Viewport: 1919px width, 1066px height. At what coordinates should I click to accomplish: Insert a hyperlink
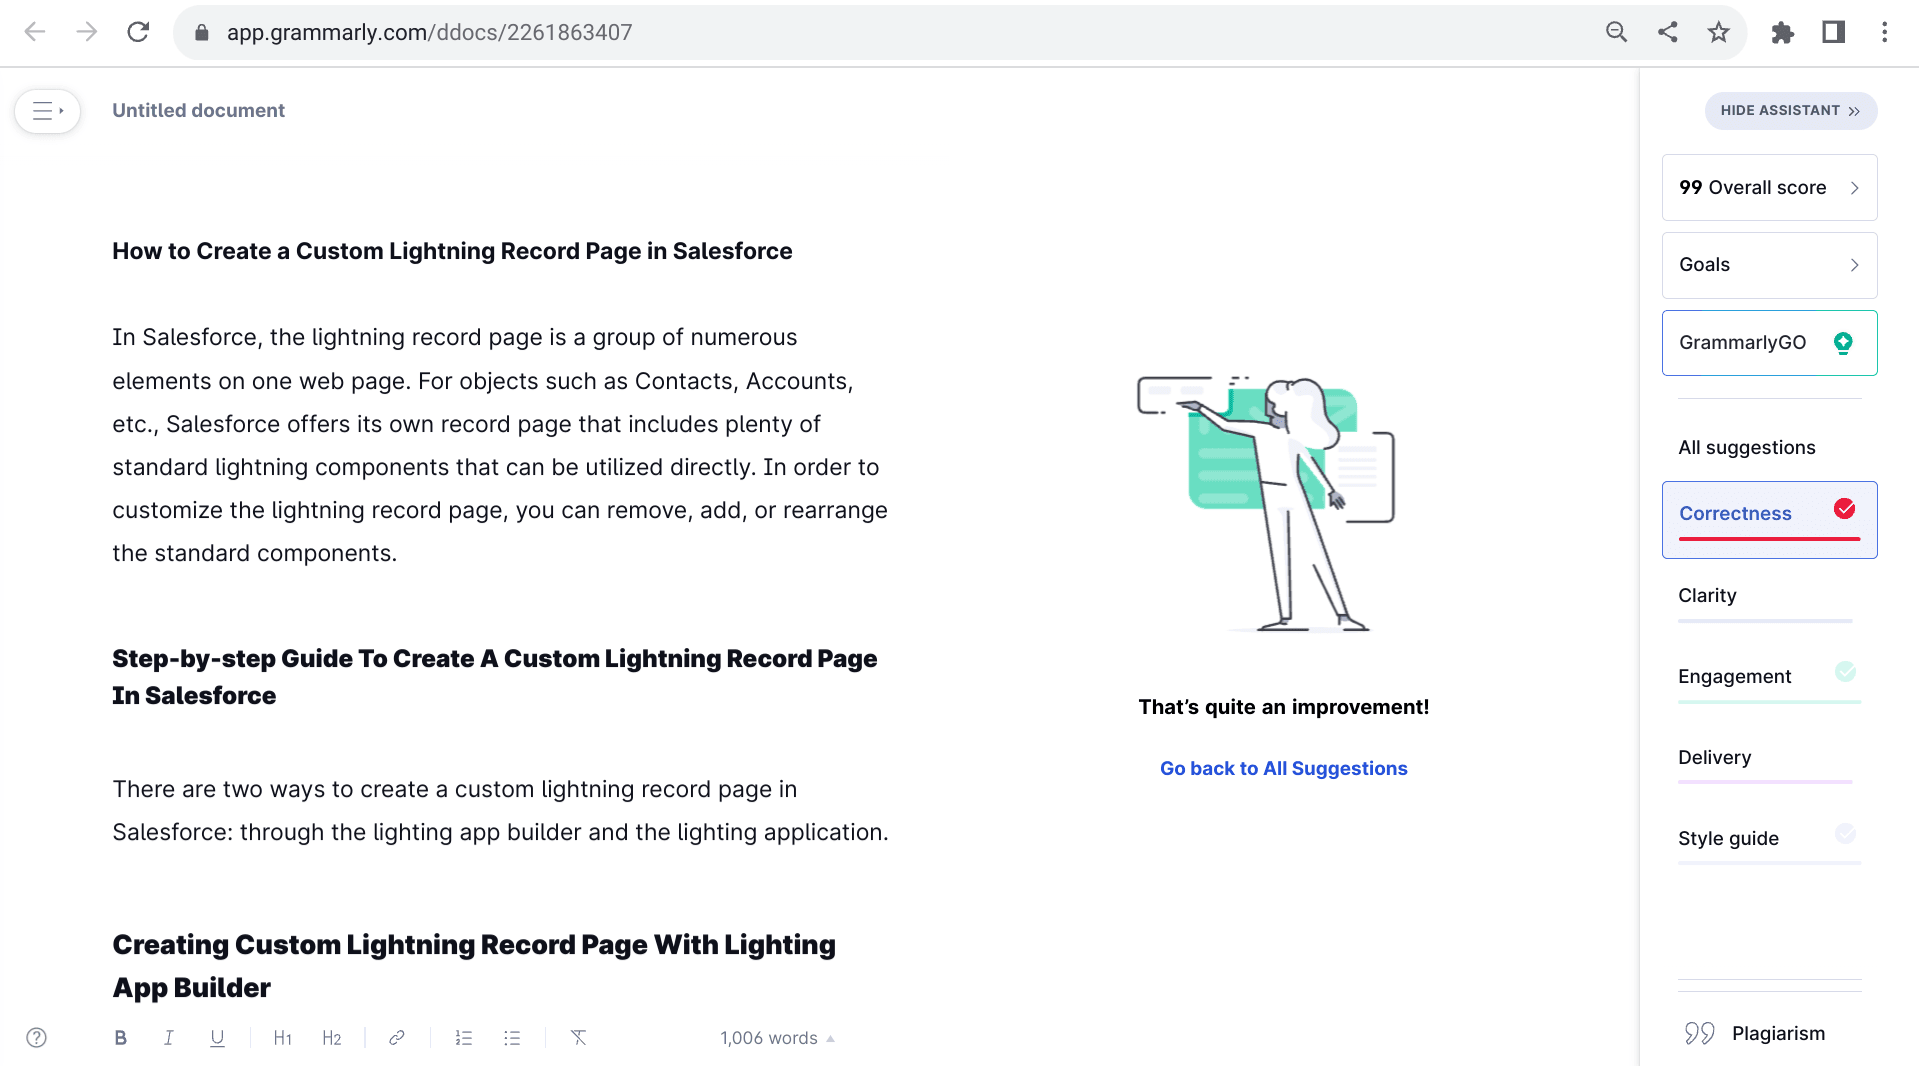(397, 1038)
